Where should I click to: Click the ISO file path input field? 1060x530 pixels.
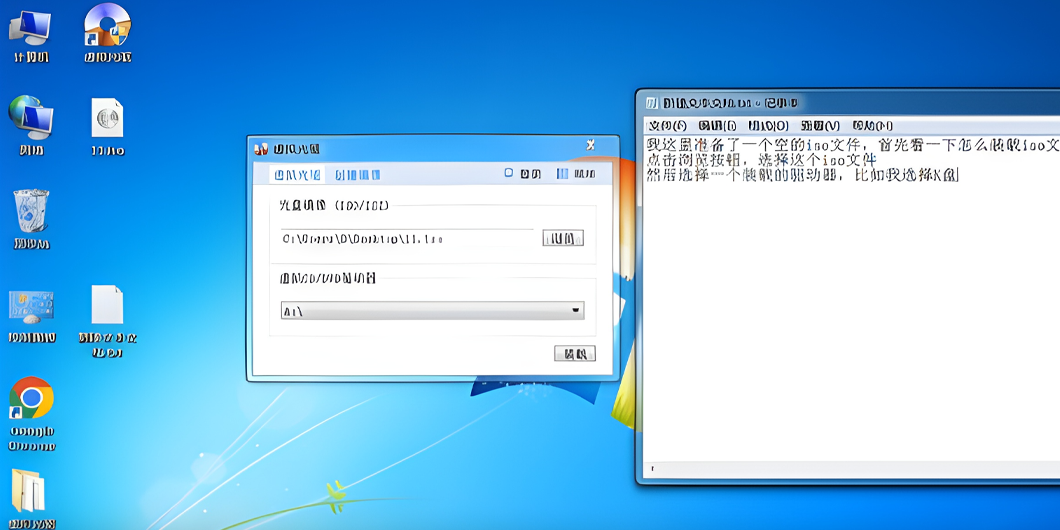(x=408, y=239)
